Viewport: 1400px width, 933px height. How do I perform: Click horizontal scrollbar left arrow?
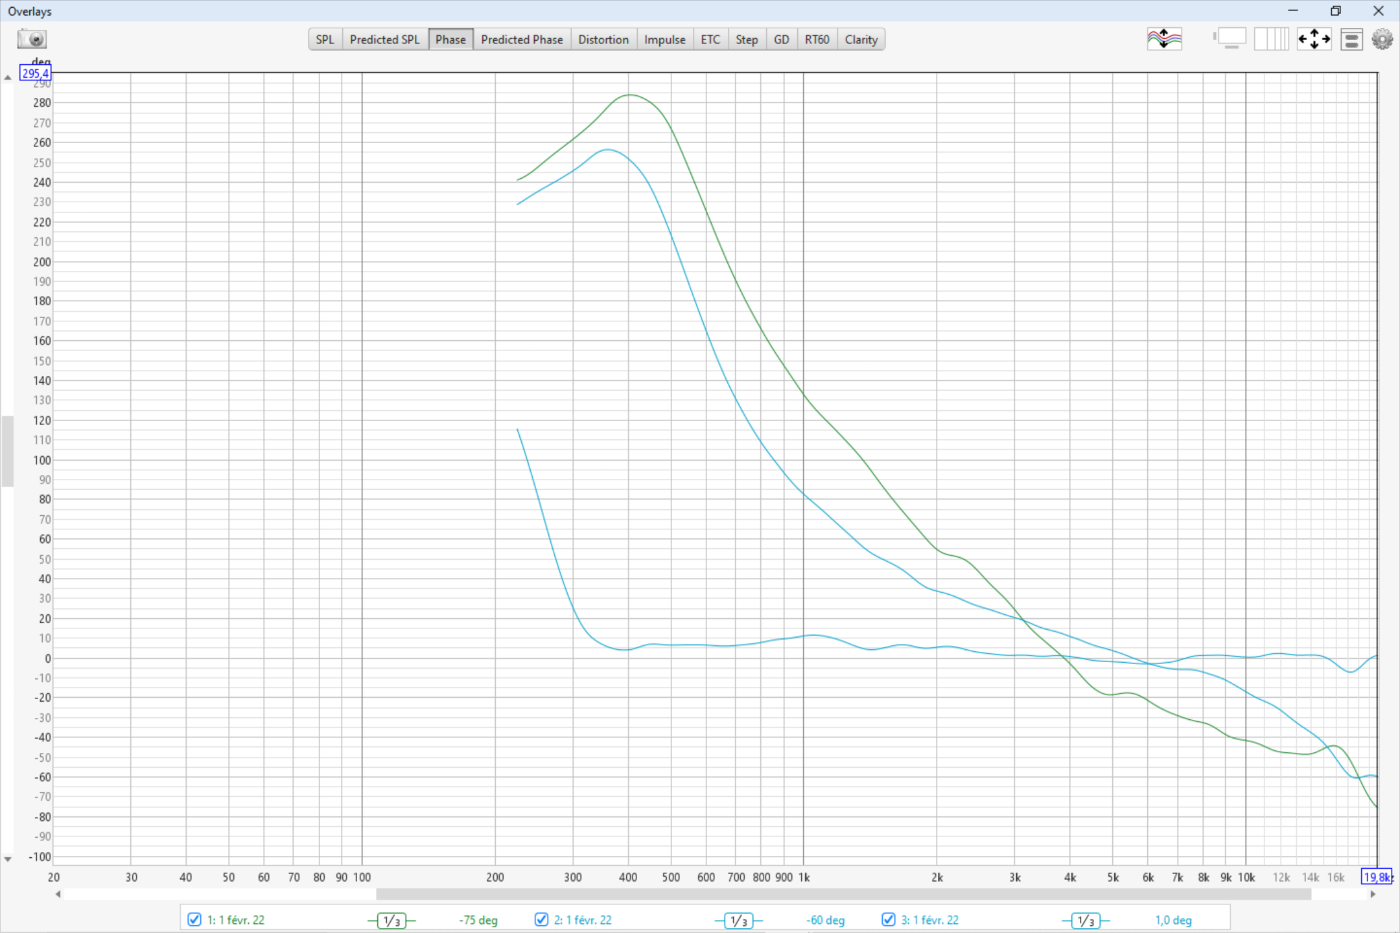coord(58,894)
